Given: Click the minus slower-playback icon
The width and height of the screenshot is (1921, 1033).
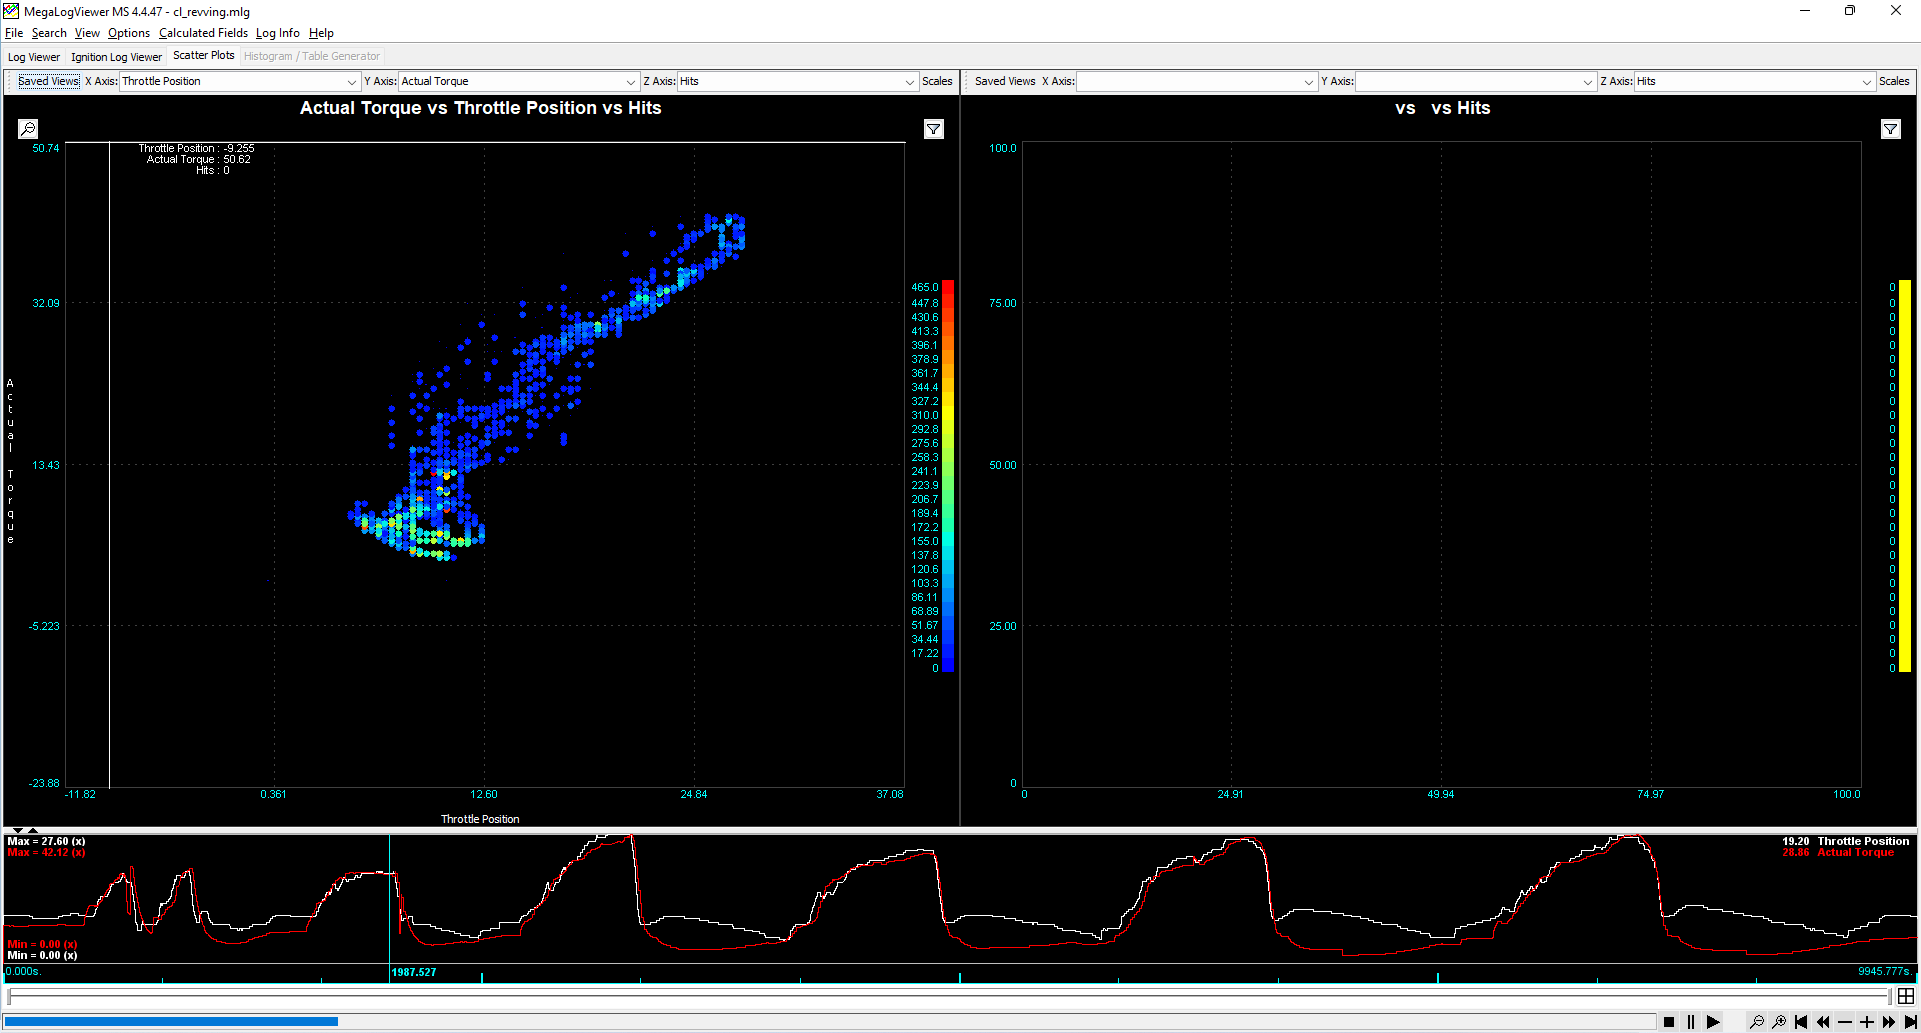Looking at the screenshot, I should (1845, 1022).
